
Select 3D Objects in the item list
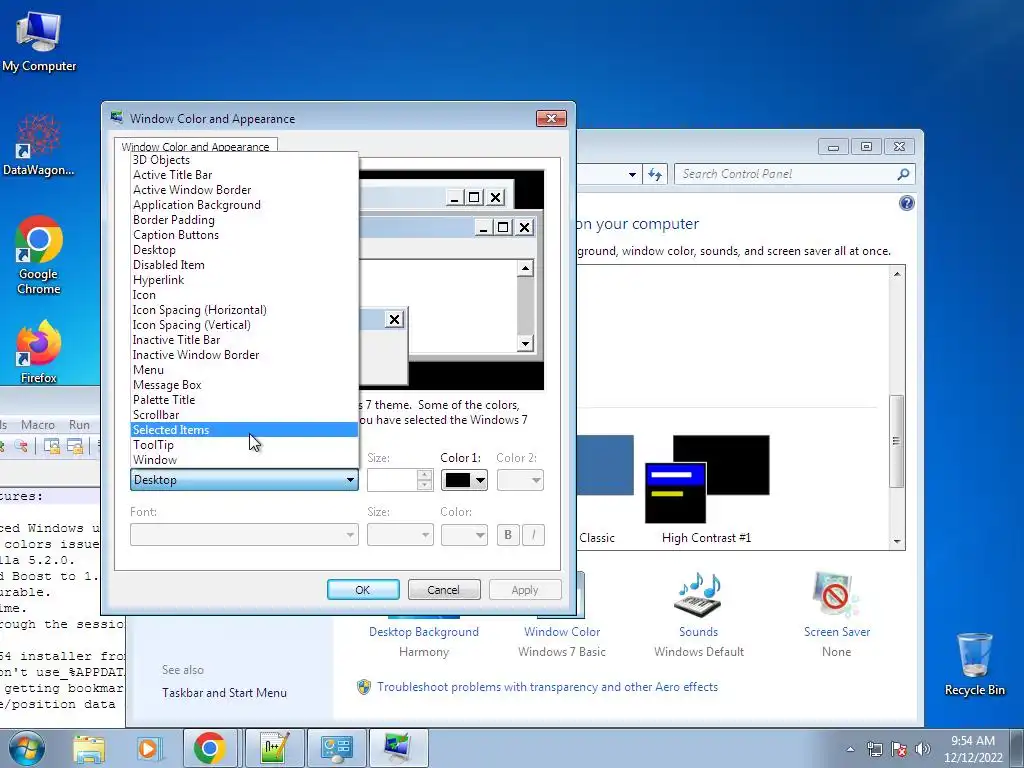click(x=244, y=160)
